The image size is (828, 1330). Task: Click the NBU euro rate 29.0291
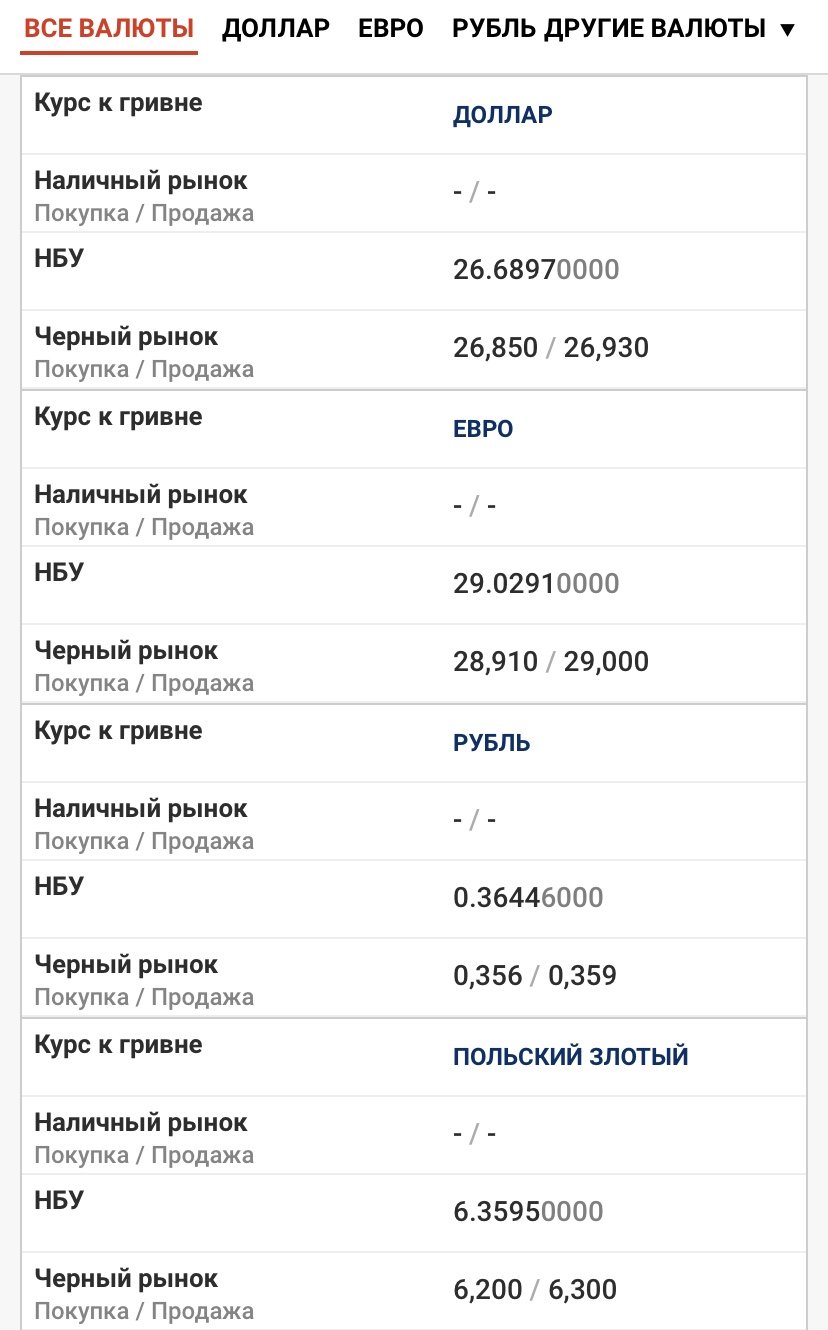coord(536,584)
